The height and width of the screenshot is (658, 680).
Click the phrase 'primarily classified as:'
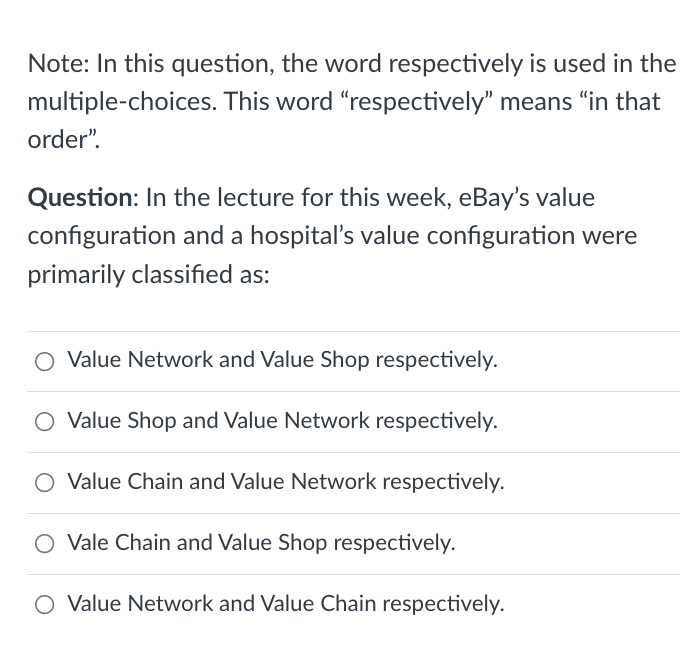(148, 275)
